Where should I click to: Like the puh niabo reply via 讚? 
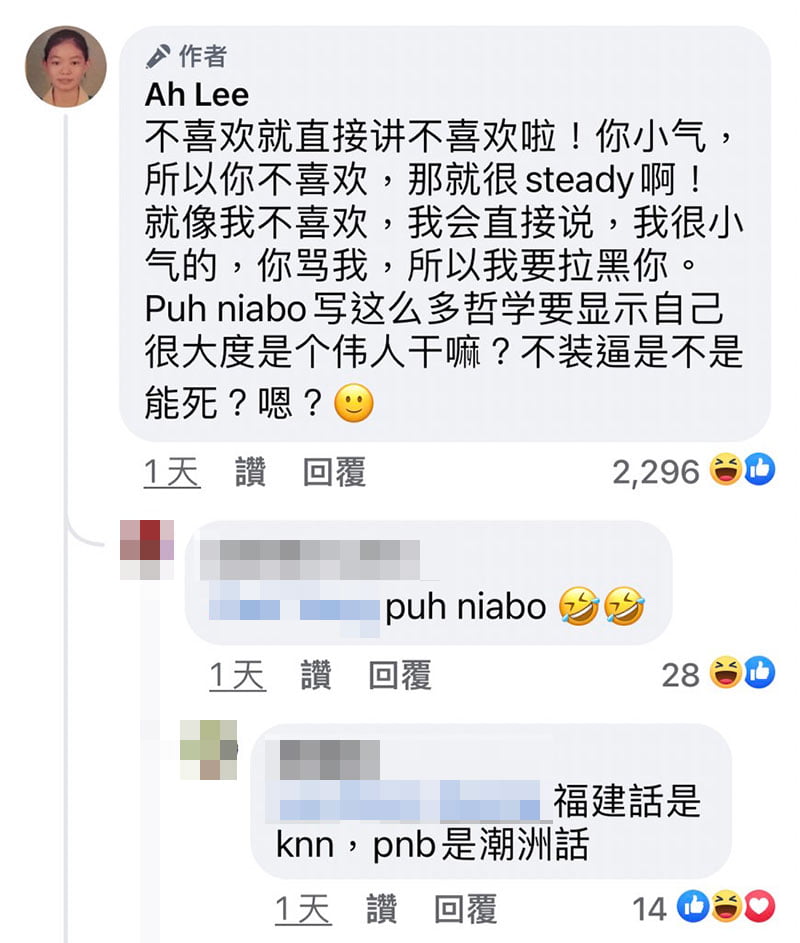(316, 675)
